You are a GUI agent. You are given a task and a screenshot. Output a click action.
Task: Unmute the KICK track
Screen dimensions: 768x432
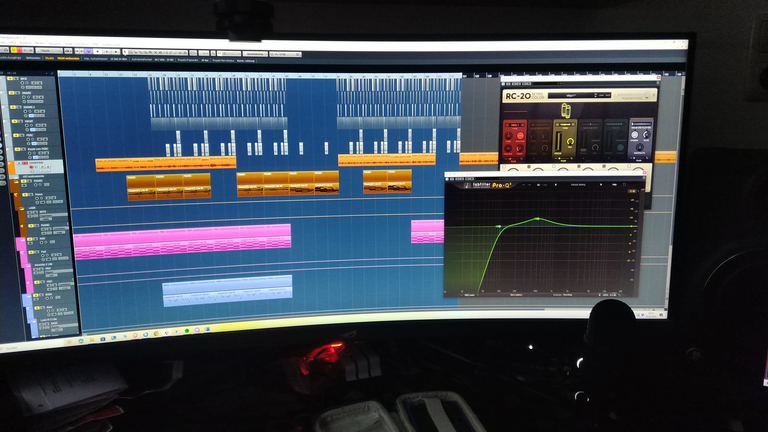[10, 79]
